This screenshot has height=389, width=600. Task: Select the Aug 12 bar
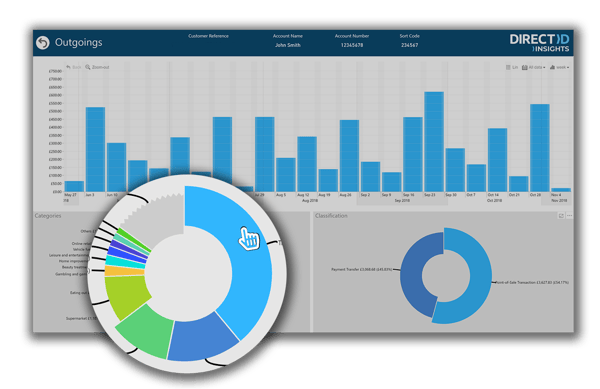(307, 164)
